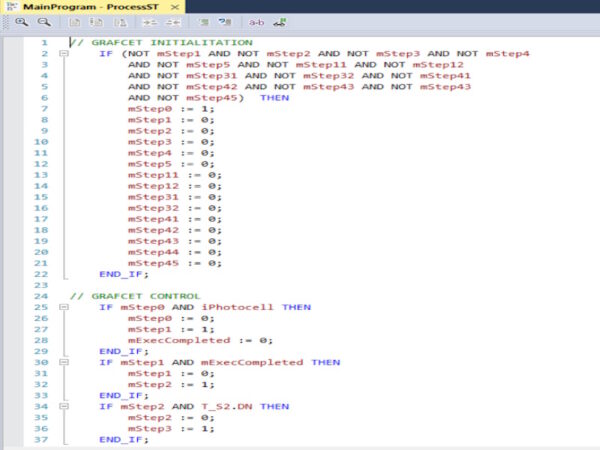This screenshot has width=600, height=450.
Task: Click line number 23 in the gutter
Action: click(41, 285)
